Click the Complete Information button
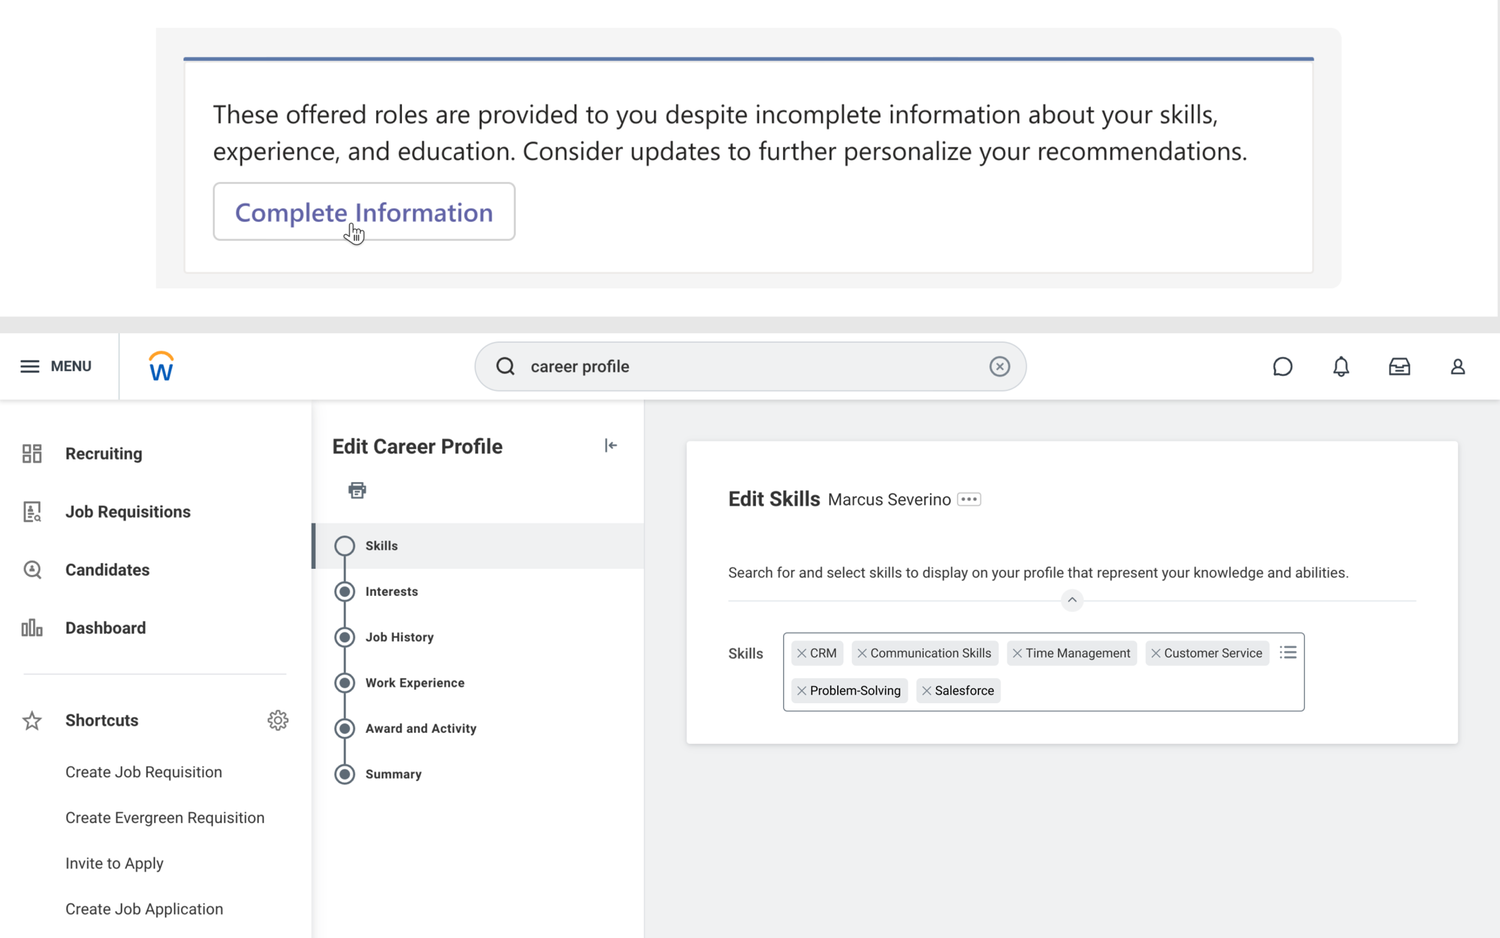This screenshot has height=938, width=1500. (x=363, y=211)
